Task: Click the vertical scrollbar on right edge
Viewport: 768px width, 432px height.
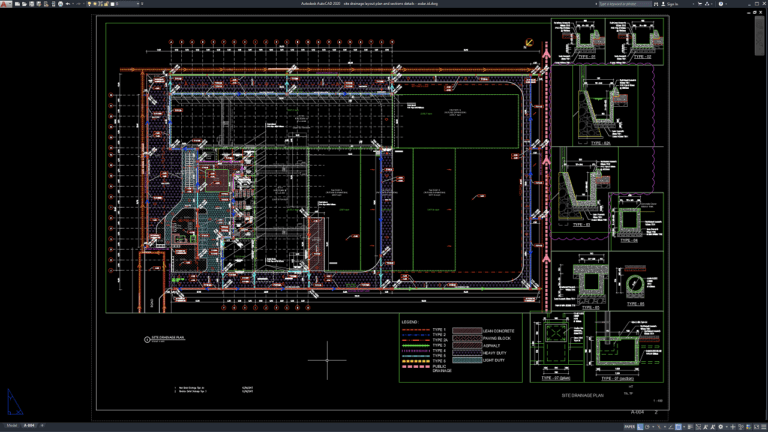Action: click(x=759, y=34)
